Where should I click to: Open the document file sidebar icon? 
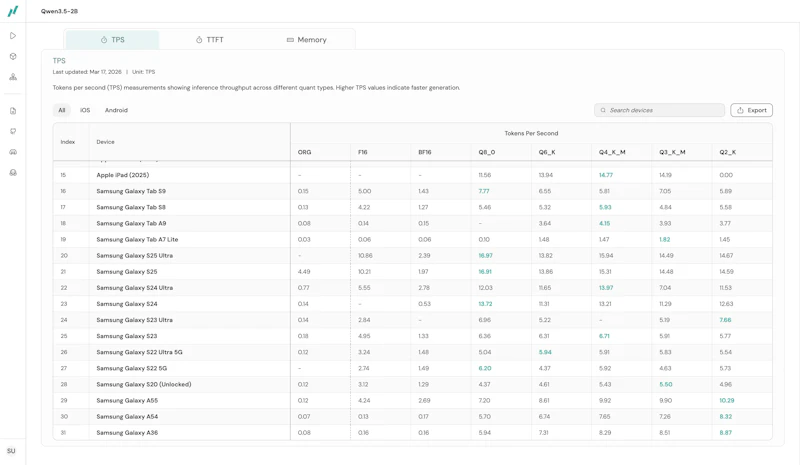point(13,111)
